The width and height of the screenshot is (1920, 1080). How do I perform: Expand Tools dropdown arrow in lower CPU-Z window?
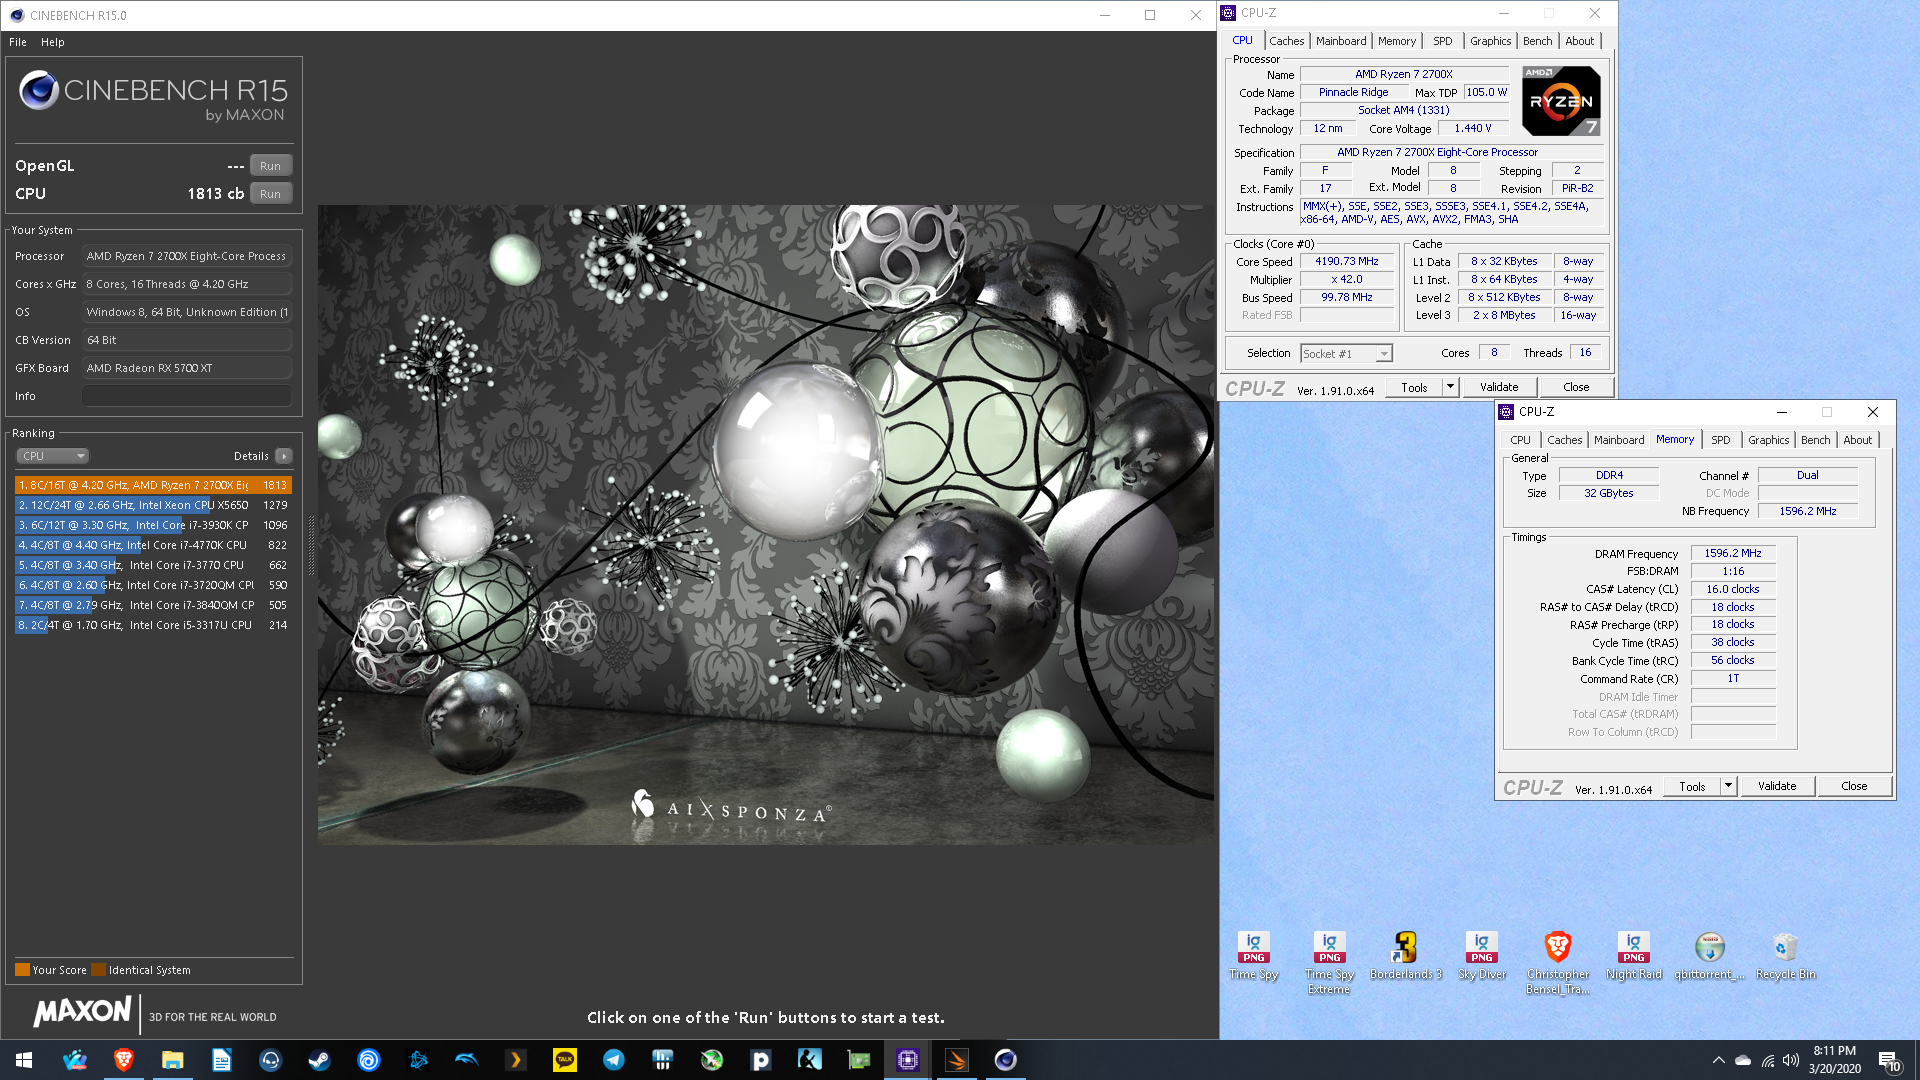click(1728, 786)
